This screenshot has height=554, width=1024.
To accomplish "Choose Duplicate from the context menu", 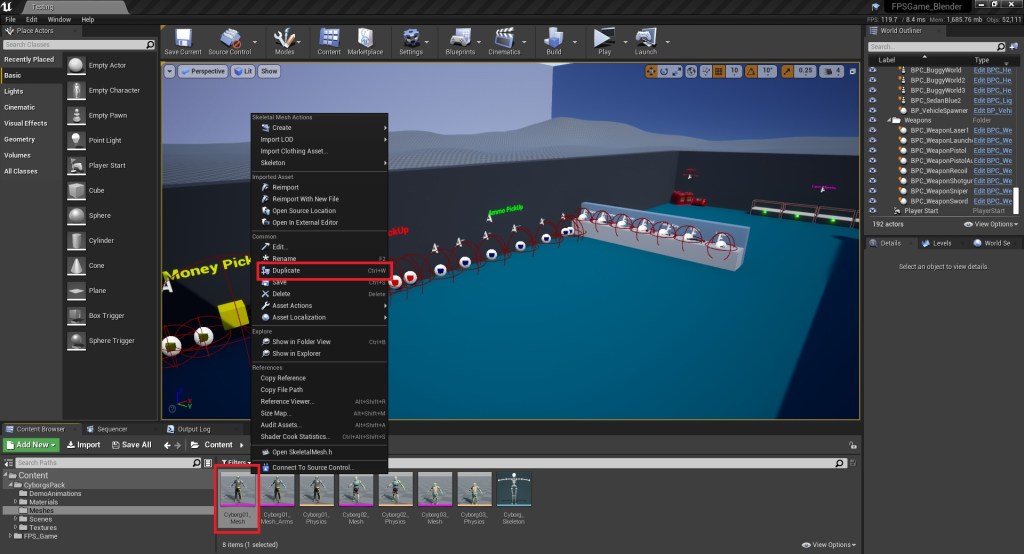I will click(286, 270).
